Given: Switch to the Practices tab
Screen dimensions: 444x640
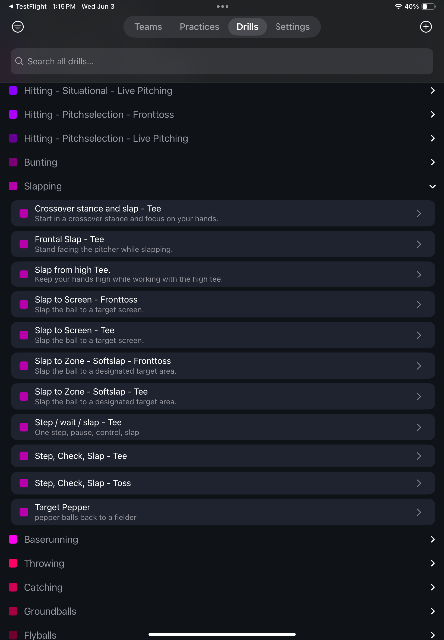Looking at the screenshot, I should tap(199, 27).
